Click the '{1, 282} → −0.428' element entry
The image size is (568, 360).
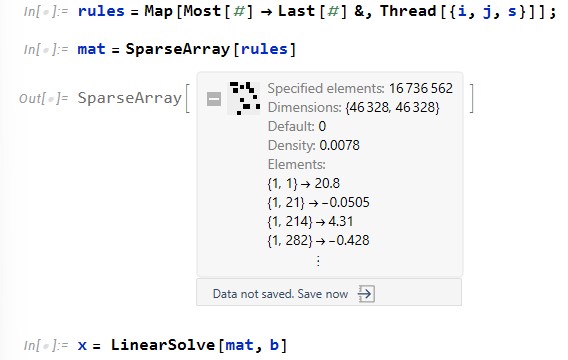tap(318, 240)
